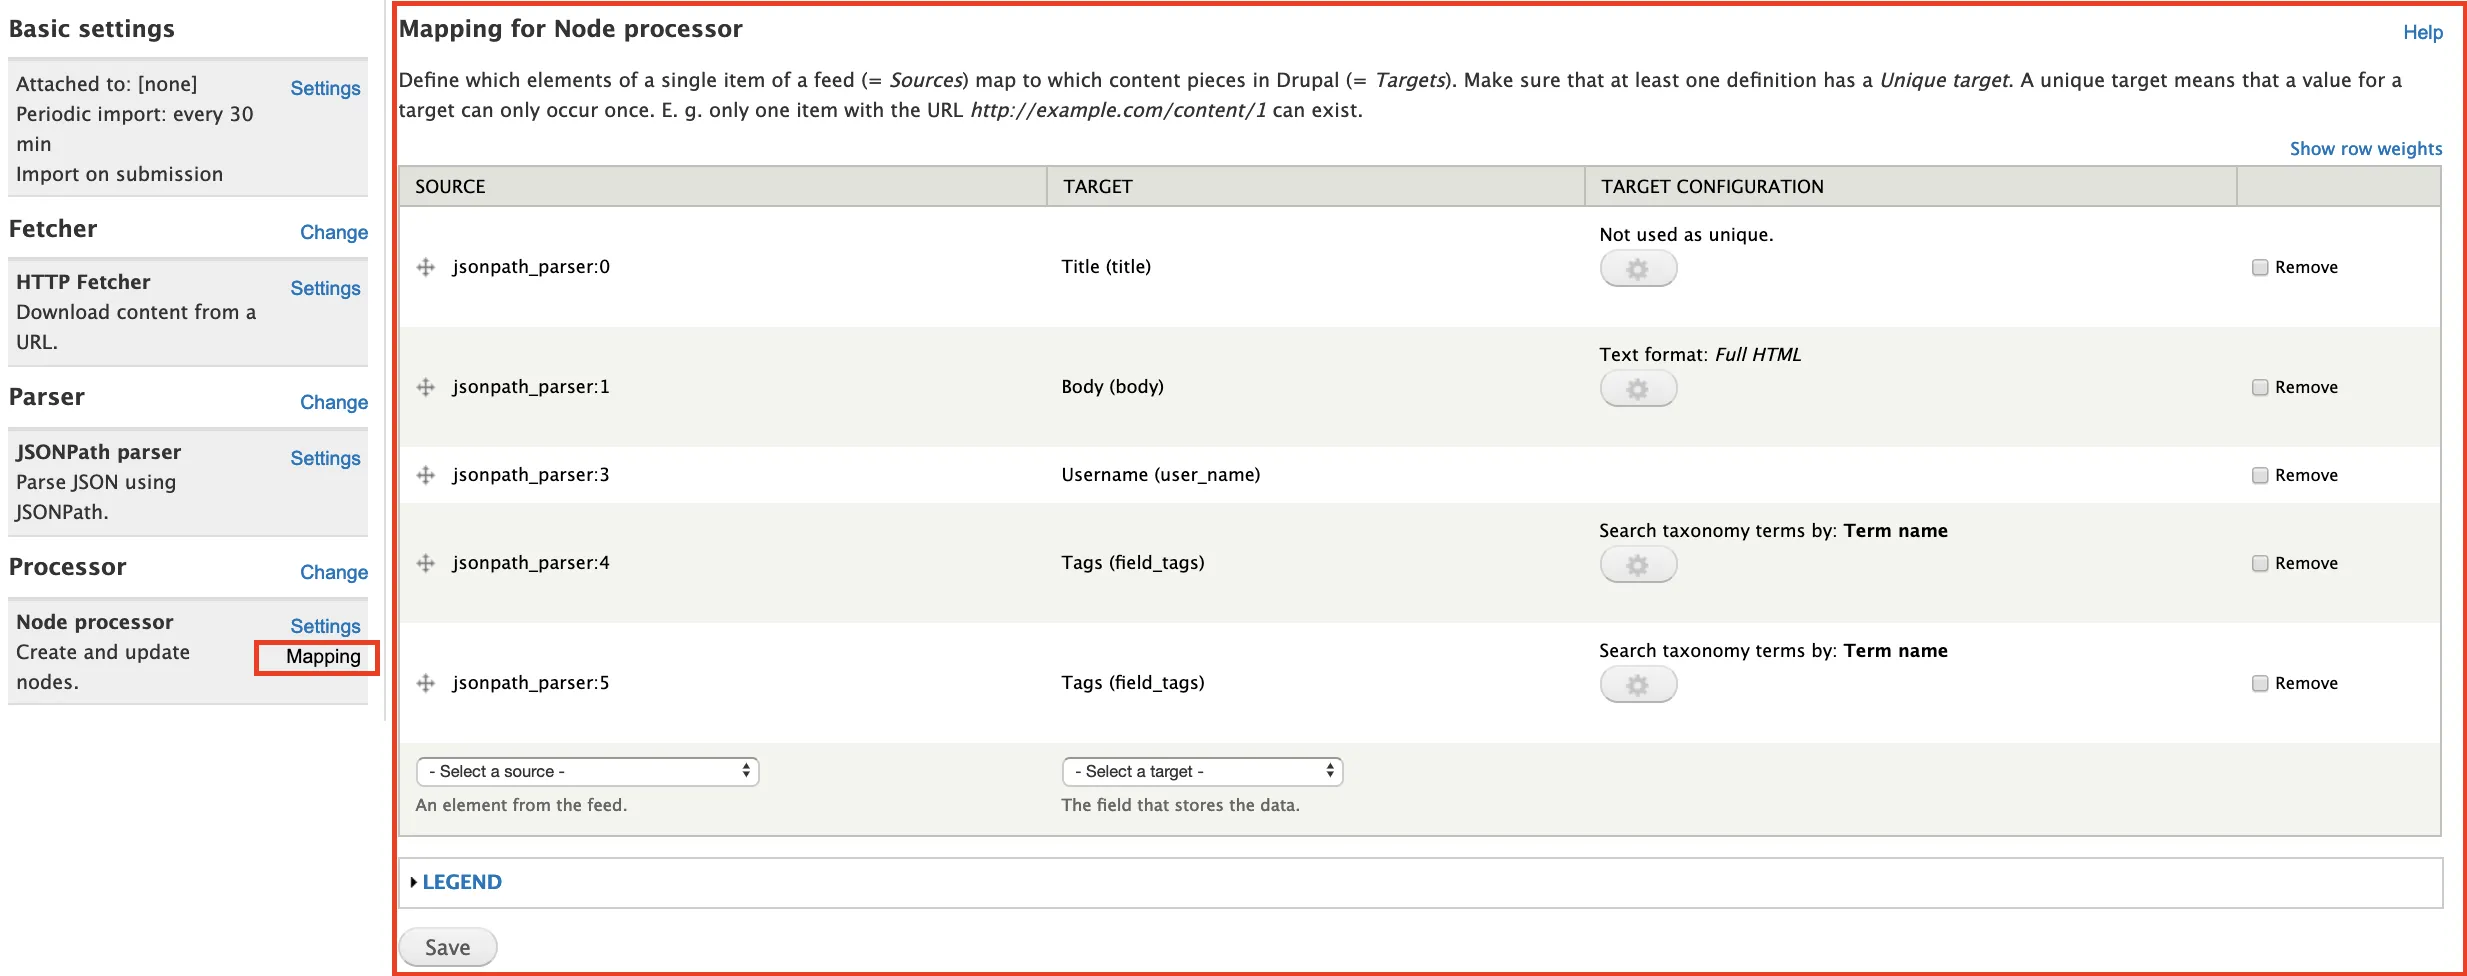Click the jsonpath_parser:0 source text
2467x976 pixels.
pos(531,267)
